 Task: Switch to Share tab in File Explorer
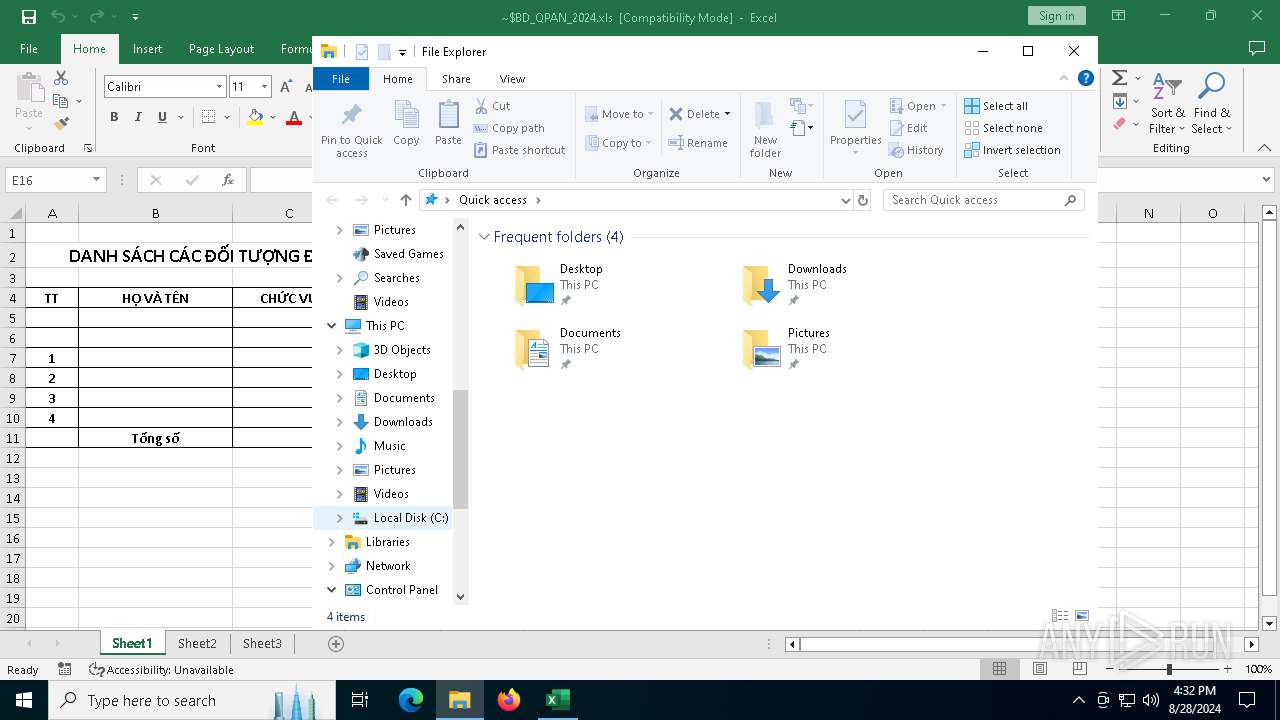coord(456,79)
